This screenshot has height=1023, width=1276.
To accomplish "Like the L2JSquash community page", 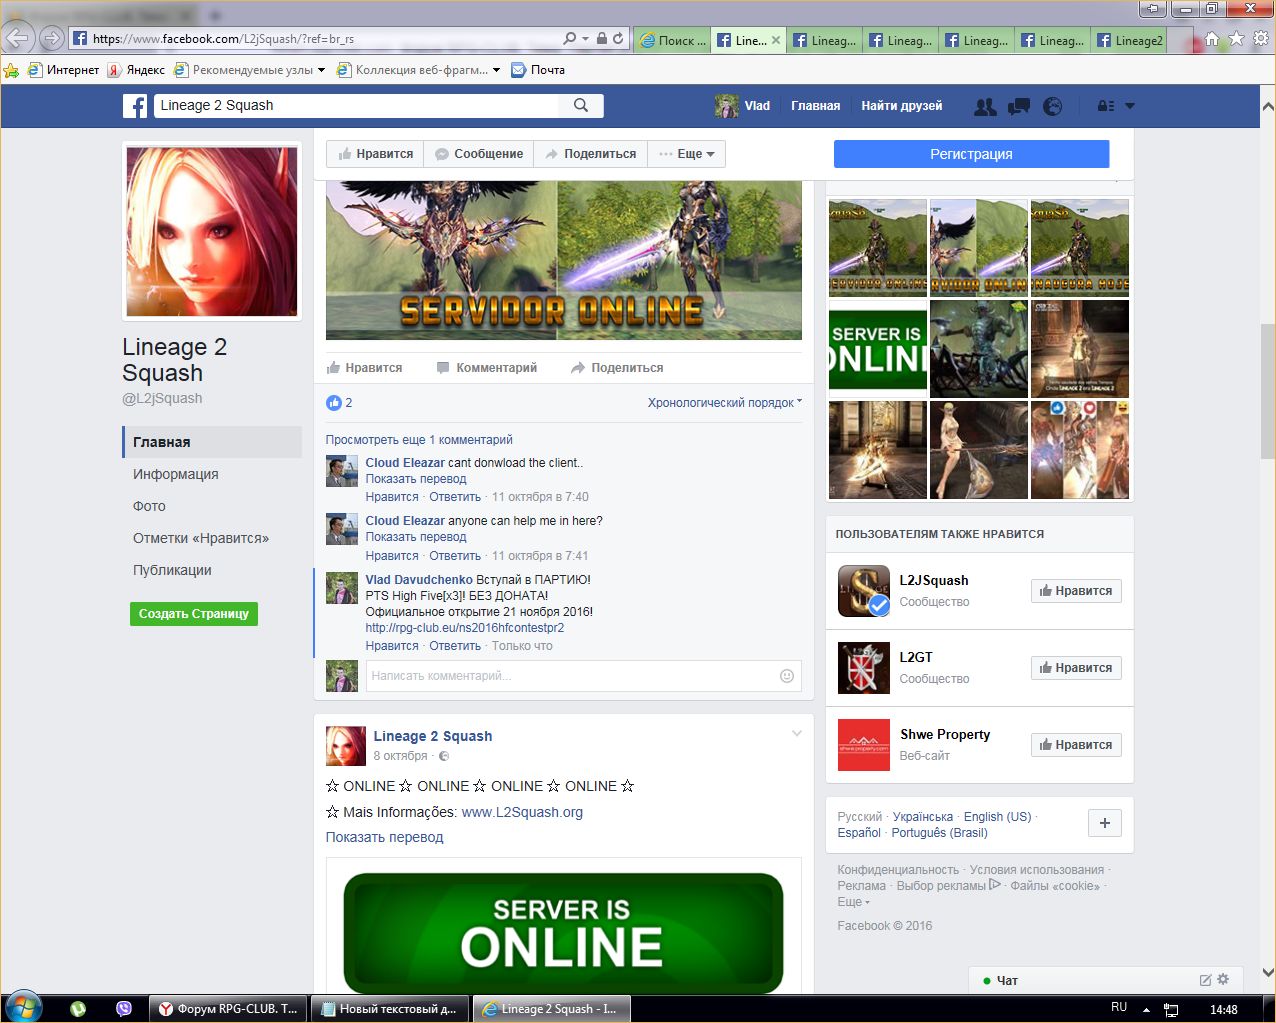I will tap(1076, 591).
